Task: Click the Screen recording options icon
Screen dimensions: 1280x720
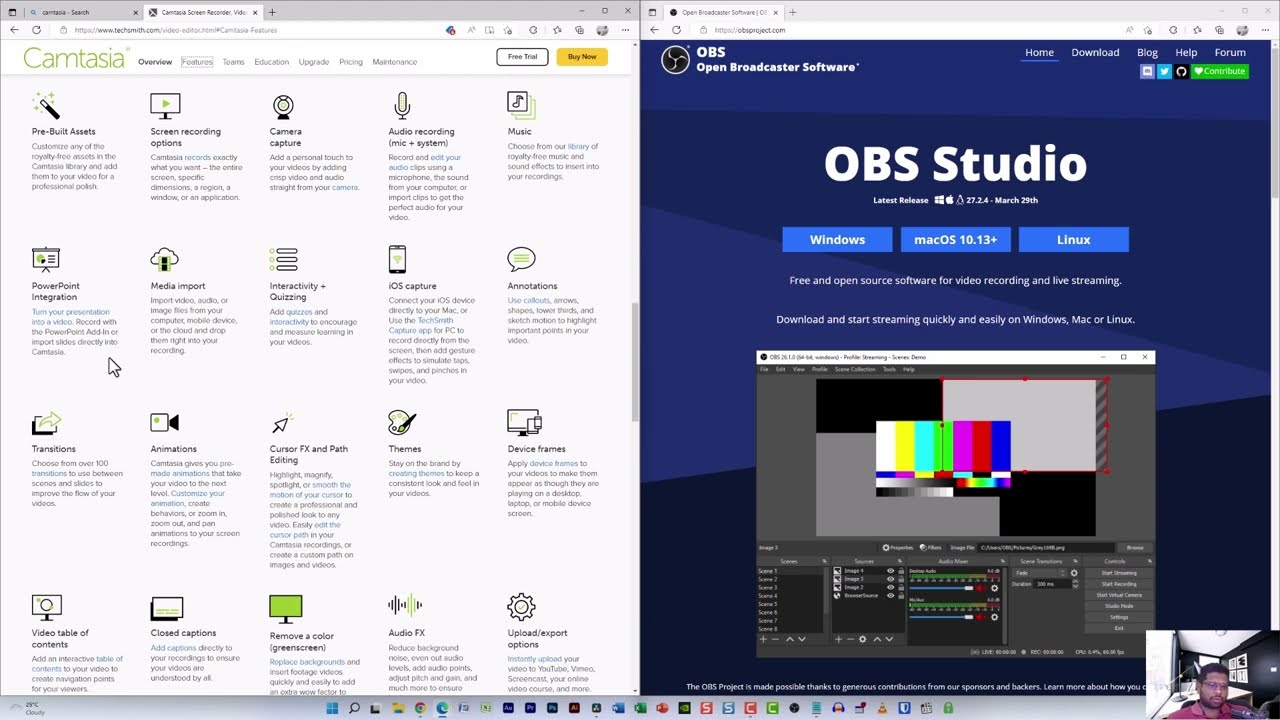Action: (165, 105)
